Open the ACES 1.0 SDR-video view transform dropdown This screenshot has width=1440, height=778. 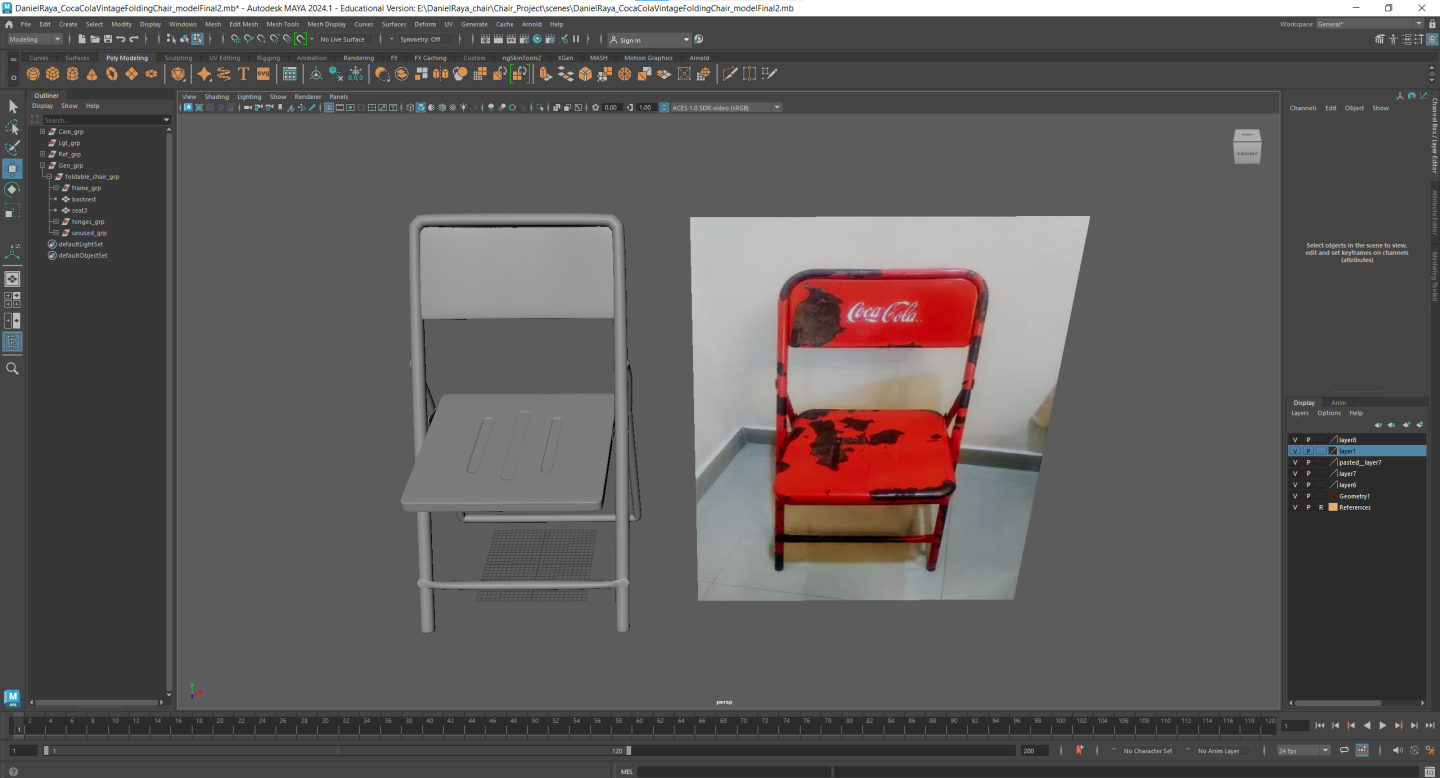(726, 107)
